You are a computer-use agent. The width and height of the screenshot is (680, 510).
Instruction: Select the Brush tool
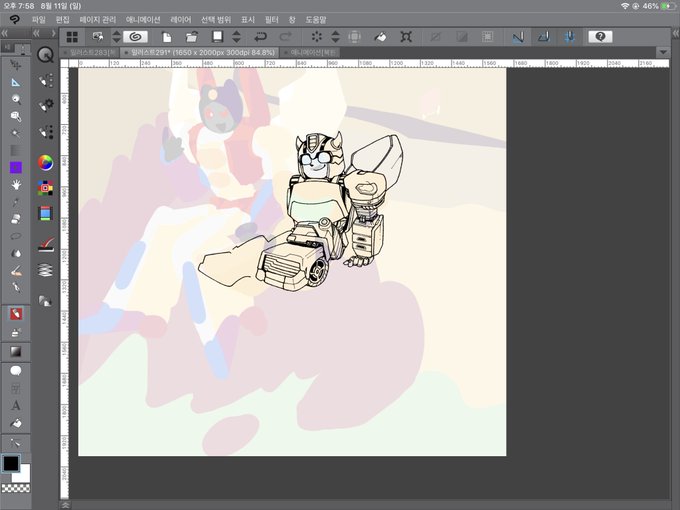[x=16, y=271]
